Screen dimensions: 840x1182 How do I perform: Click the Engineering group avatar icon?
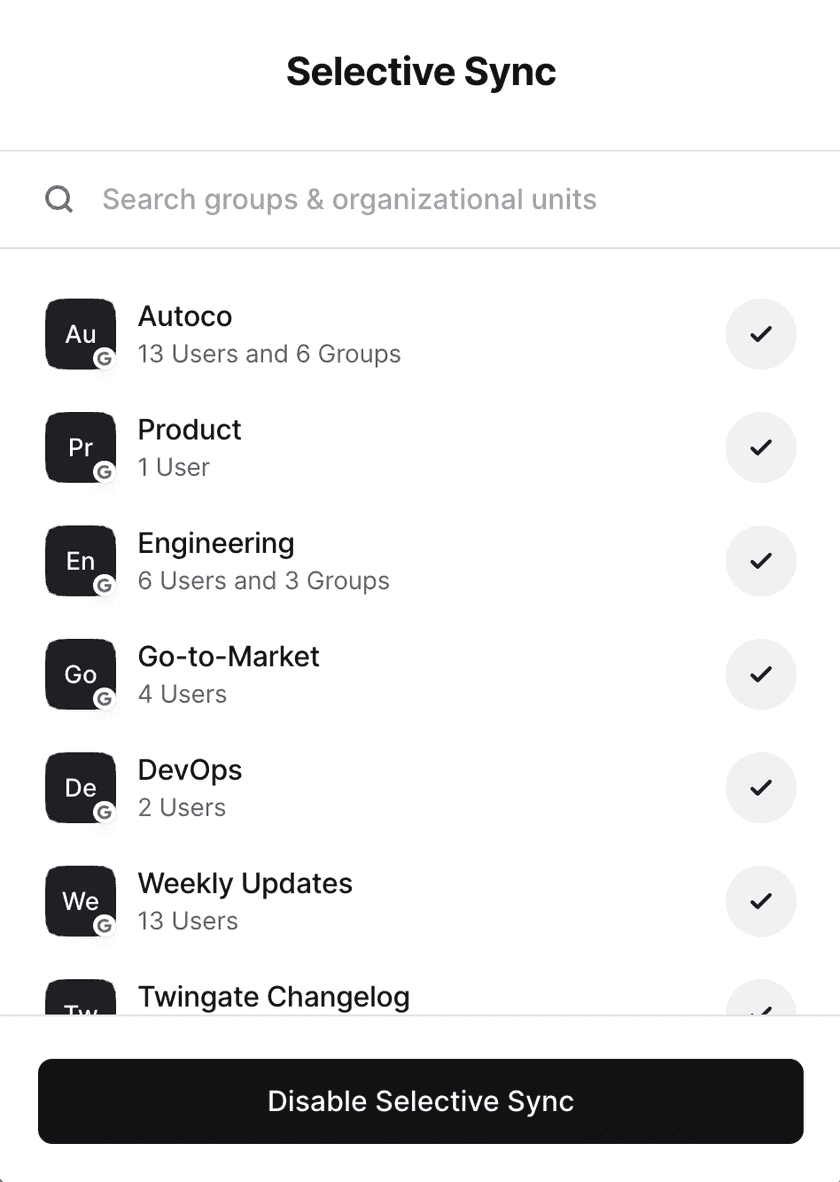80,561
